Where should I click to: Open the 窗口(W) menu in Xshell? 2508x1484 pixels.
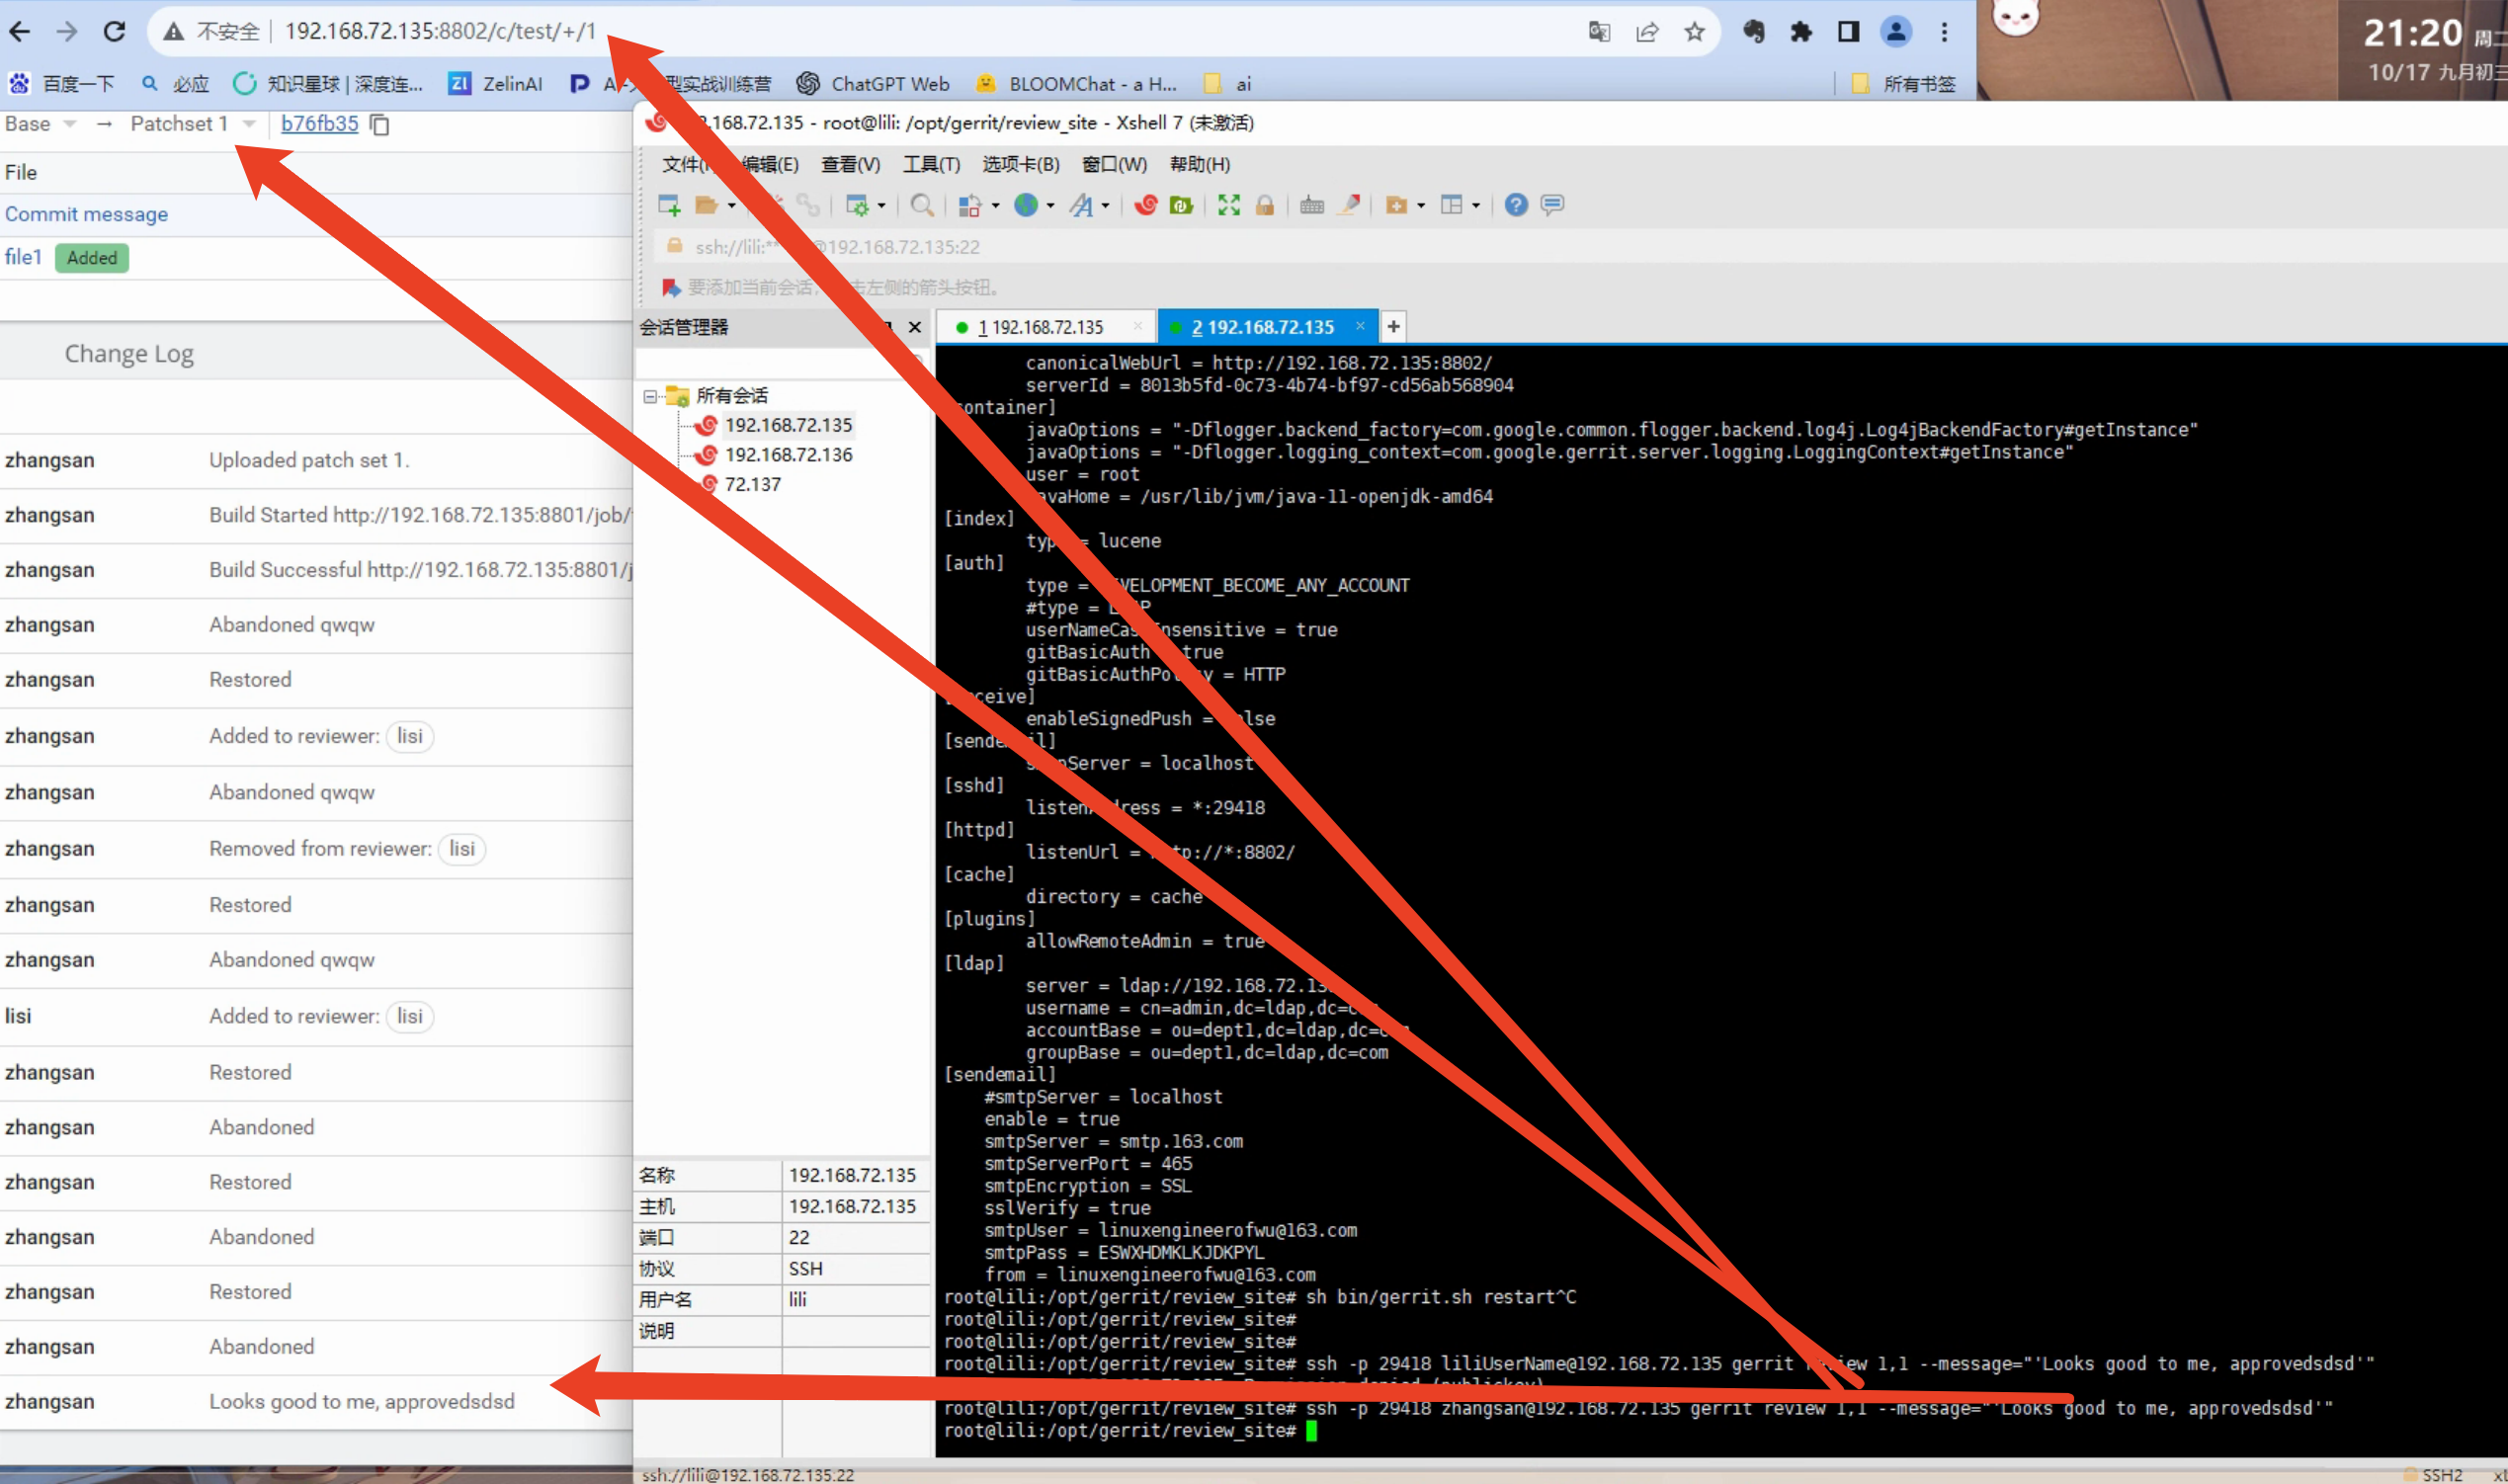pyautogui.click(x=1114, y=165)
